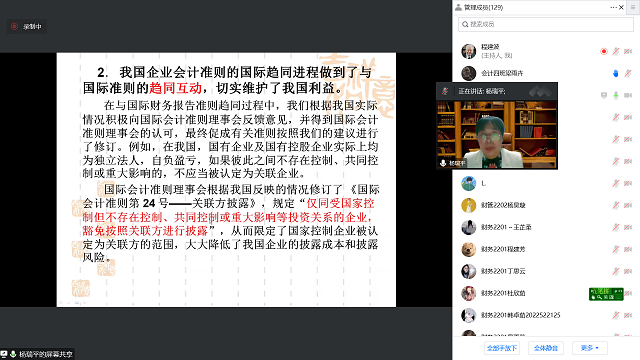The height and width of the screenshot is (360, 640).
Task: Enable the 财务2202 member's camera
Action: (x=628, y=205)
